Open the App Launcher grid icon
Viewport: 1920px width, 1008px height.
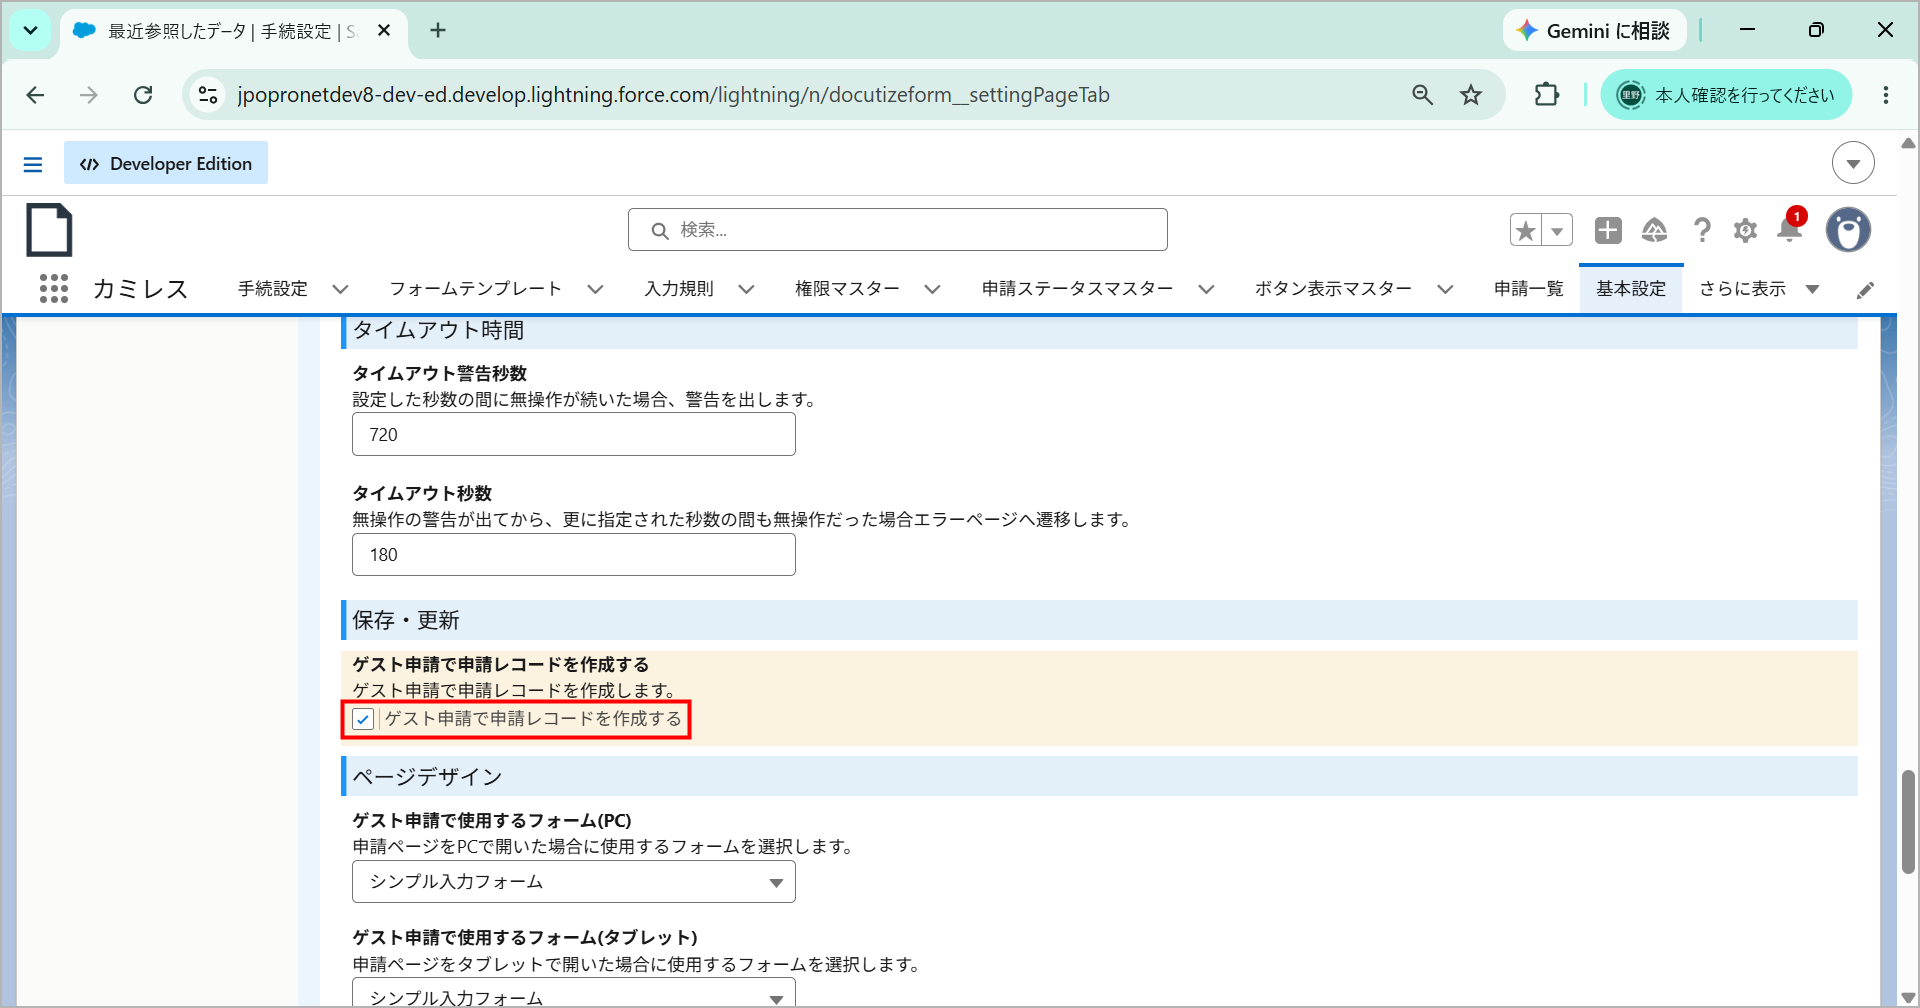(54, 288)
